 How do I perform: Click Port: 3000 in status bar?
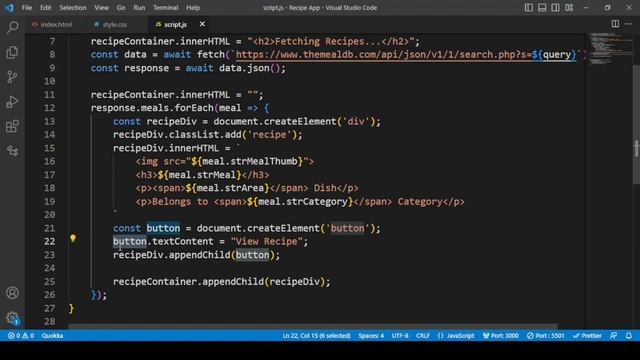coord(500,336)
